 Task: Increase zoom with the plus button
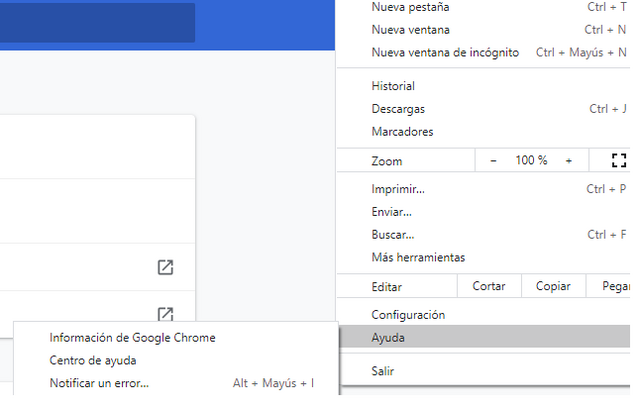click(569, 161)
